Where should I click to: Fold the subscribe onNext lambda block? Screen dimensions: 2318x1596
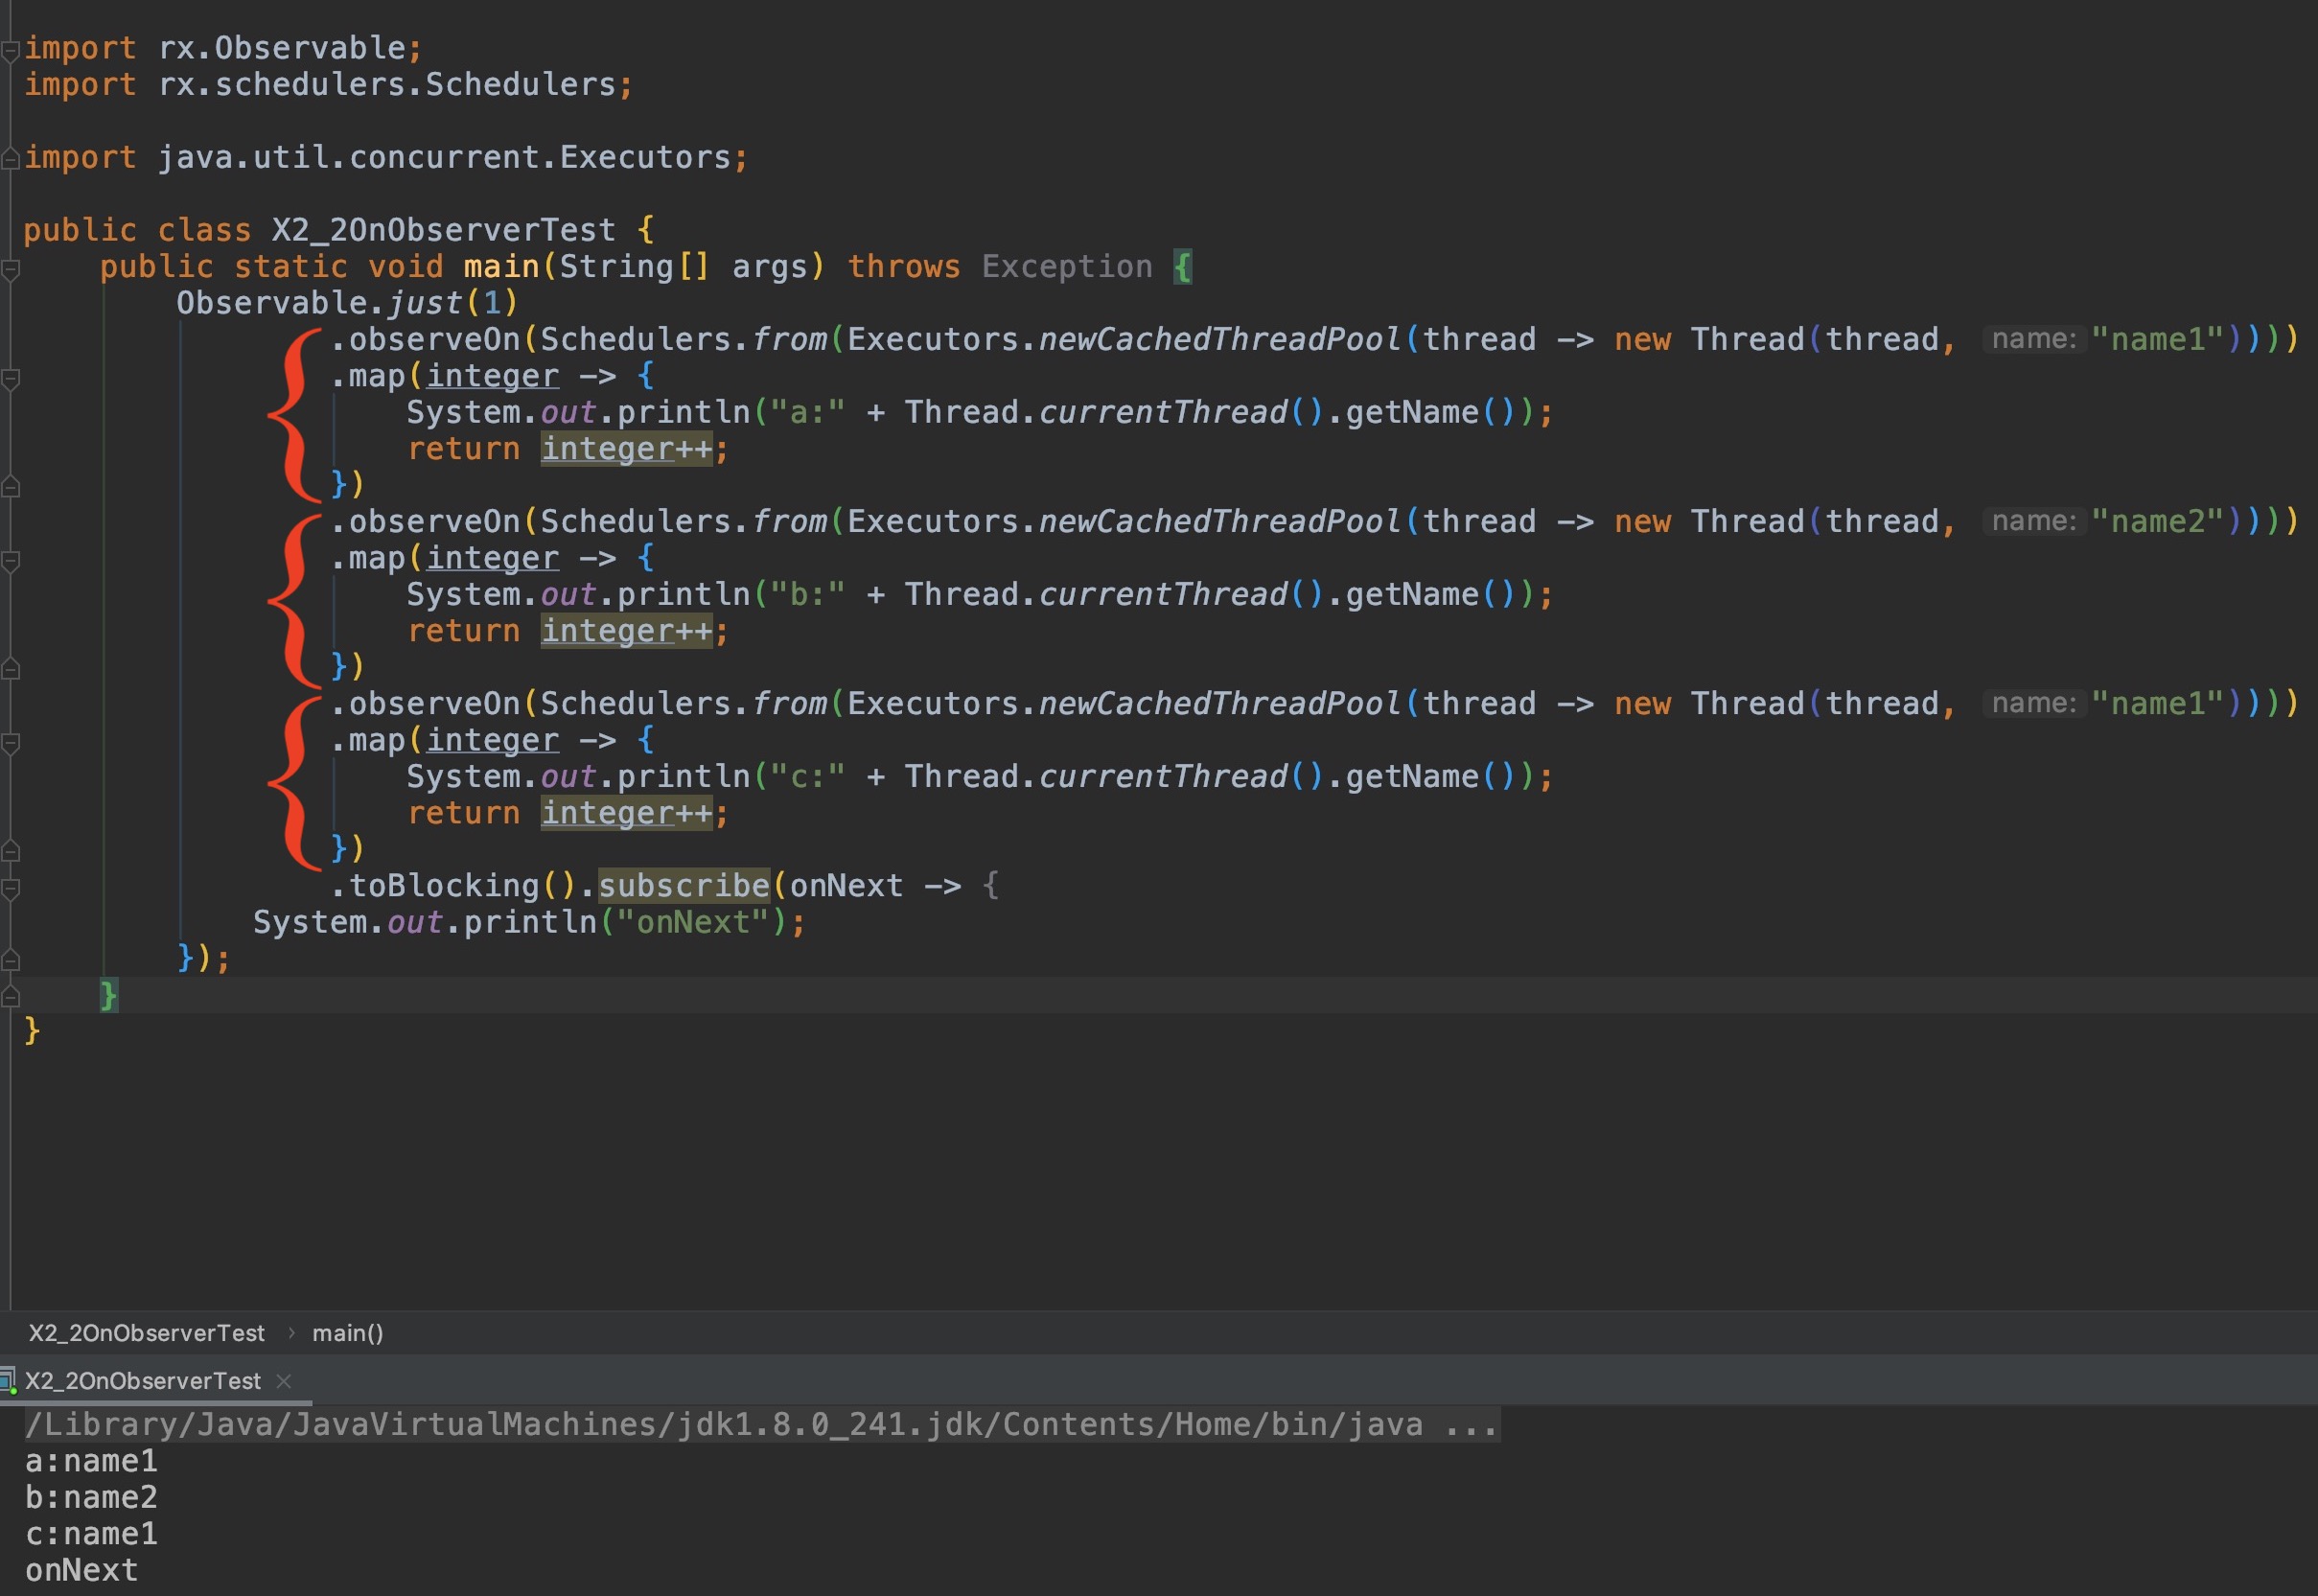click(x=10, y=887)
